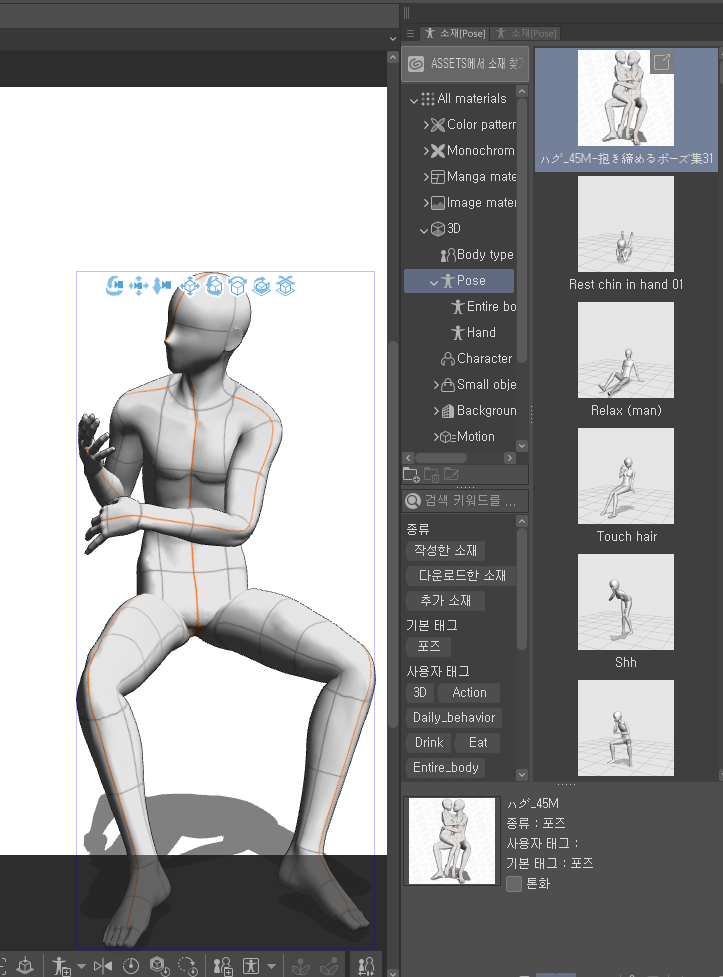Switch to the second dimmed 소재[Pose] tab
The height and width of the screenshot is (977, 723).
coord(526,34)
